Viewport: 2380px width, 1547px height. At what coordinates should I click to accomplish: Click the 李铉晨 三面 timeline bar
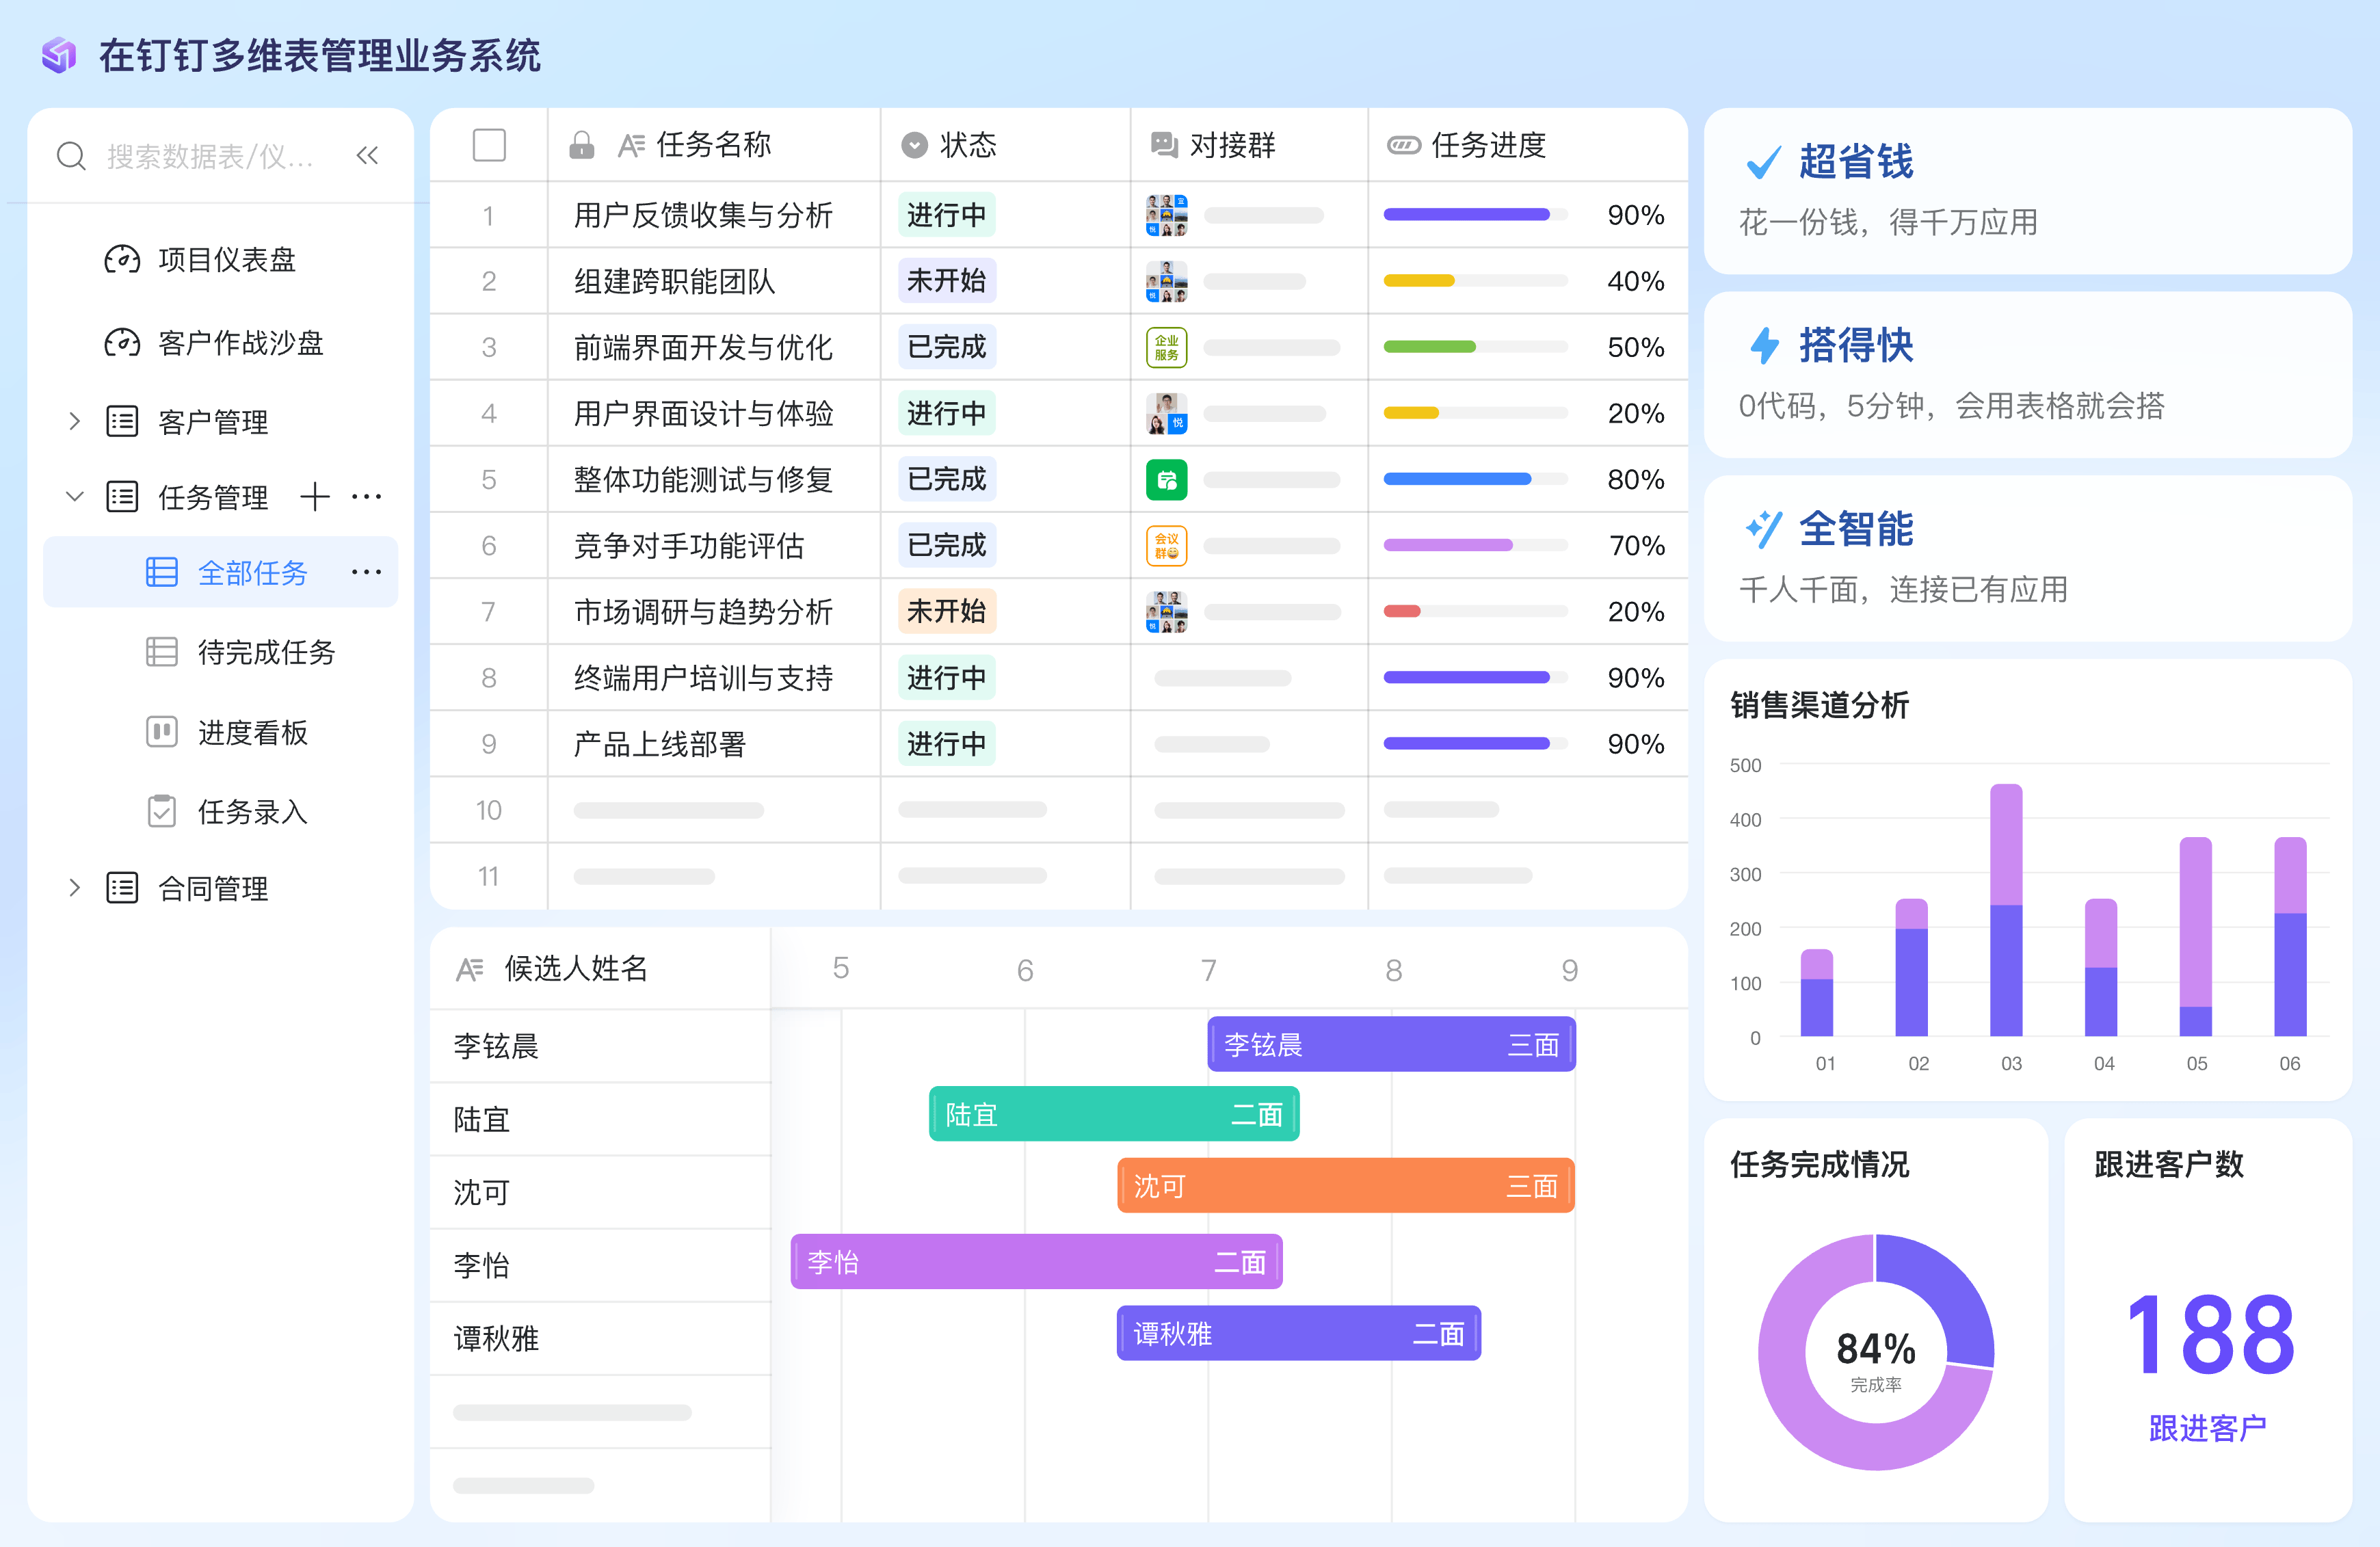(x=1391, y=1045)
